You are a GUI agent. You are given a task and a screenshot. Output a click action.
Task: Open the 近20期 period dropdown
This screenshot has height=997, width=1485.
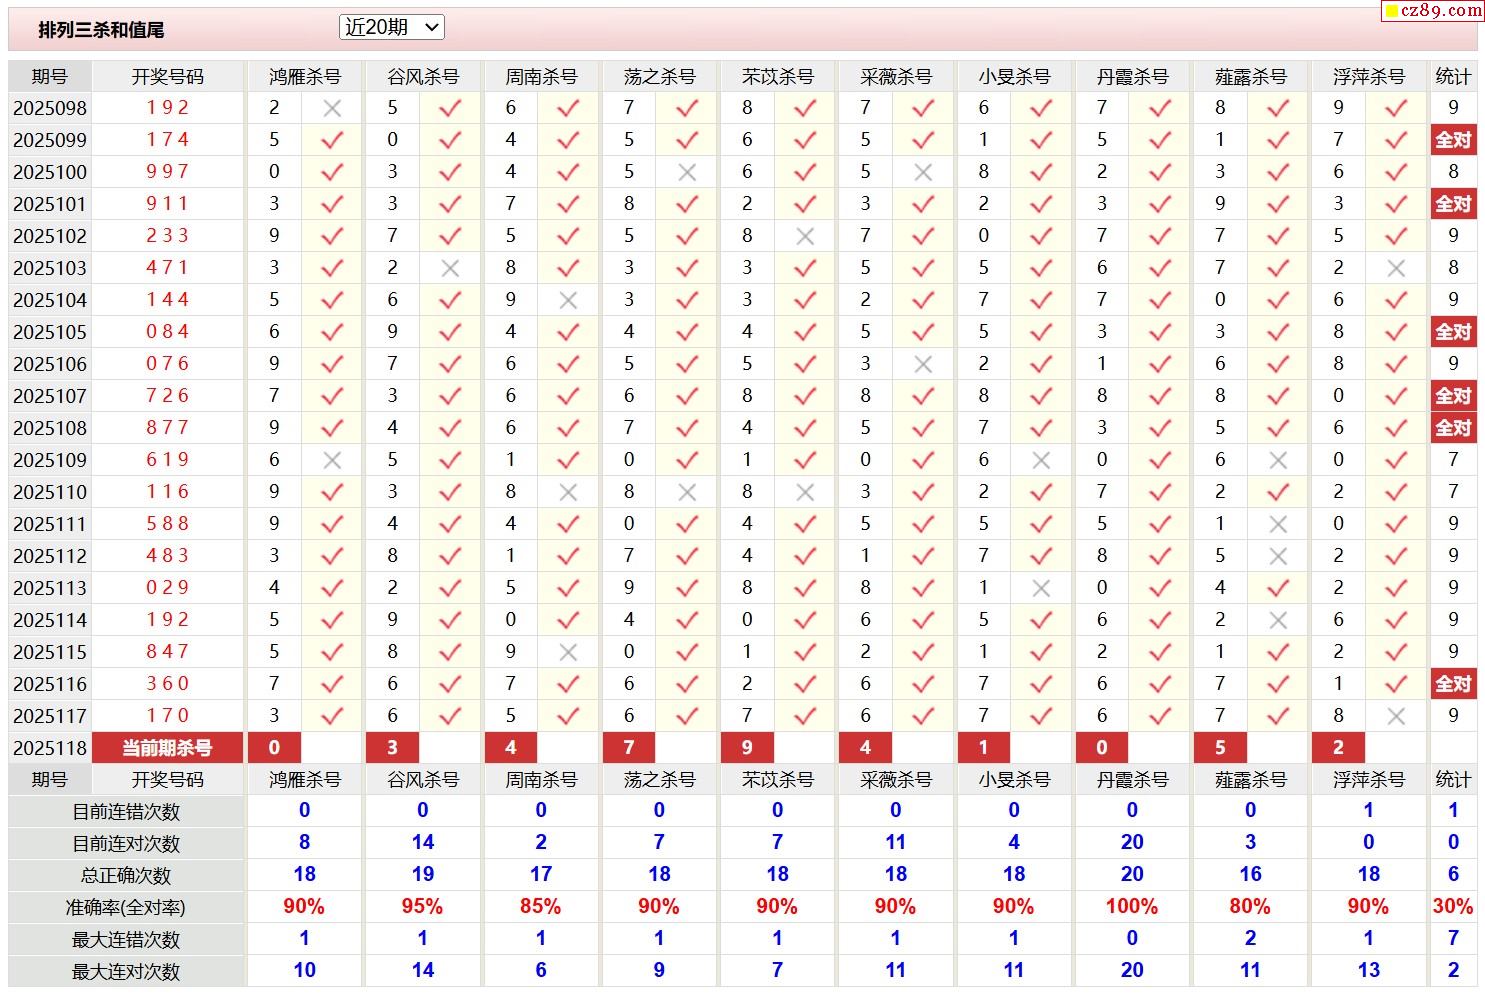(392, 27)
